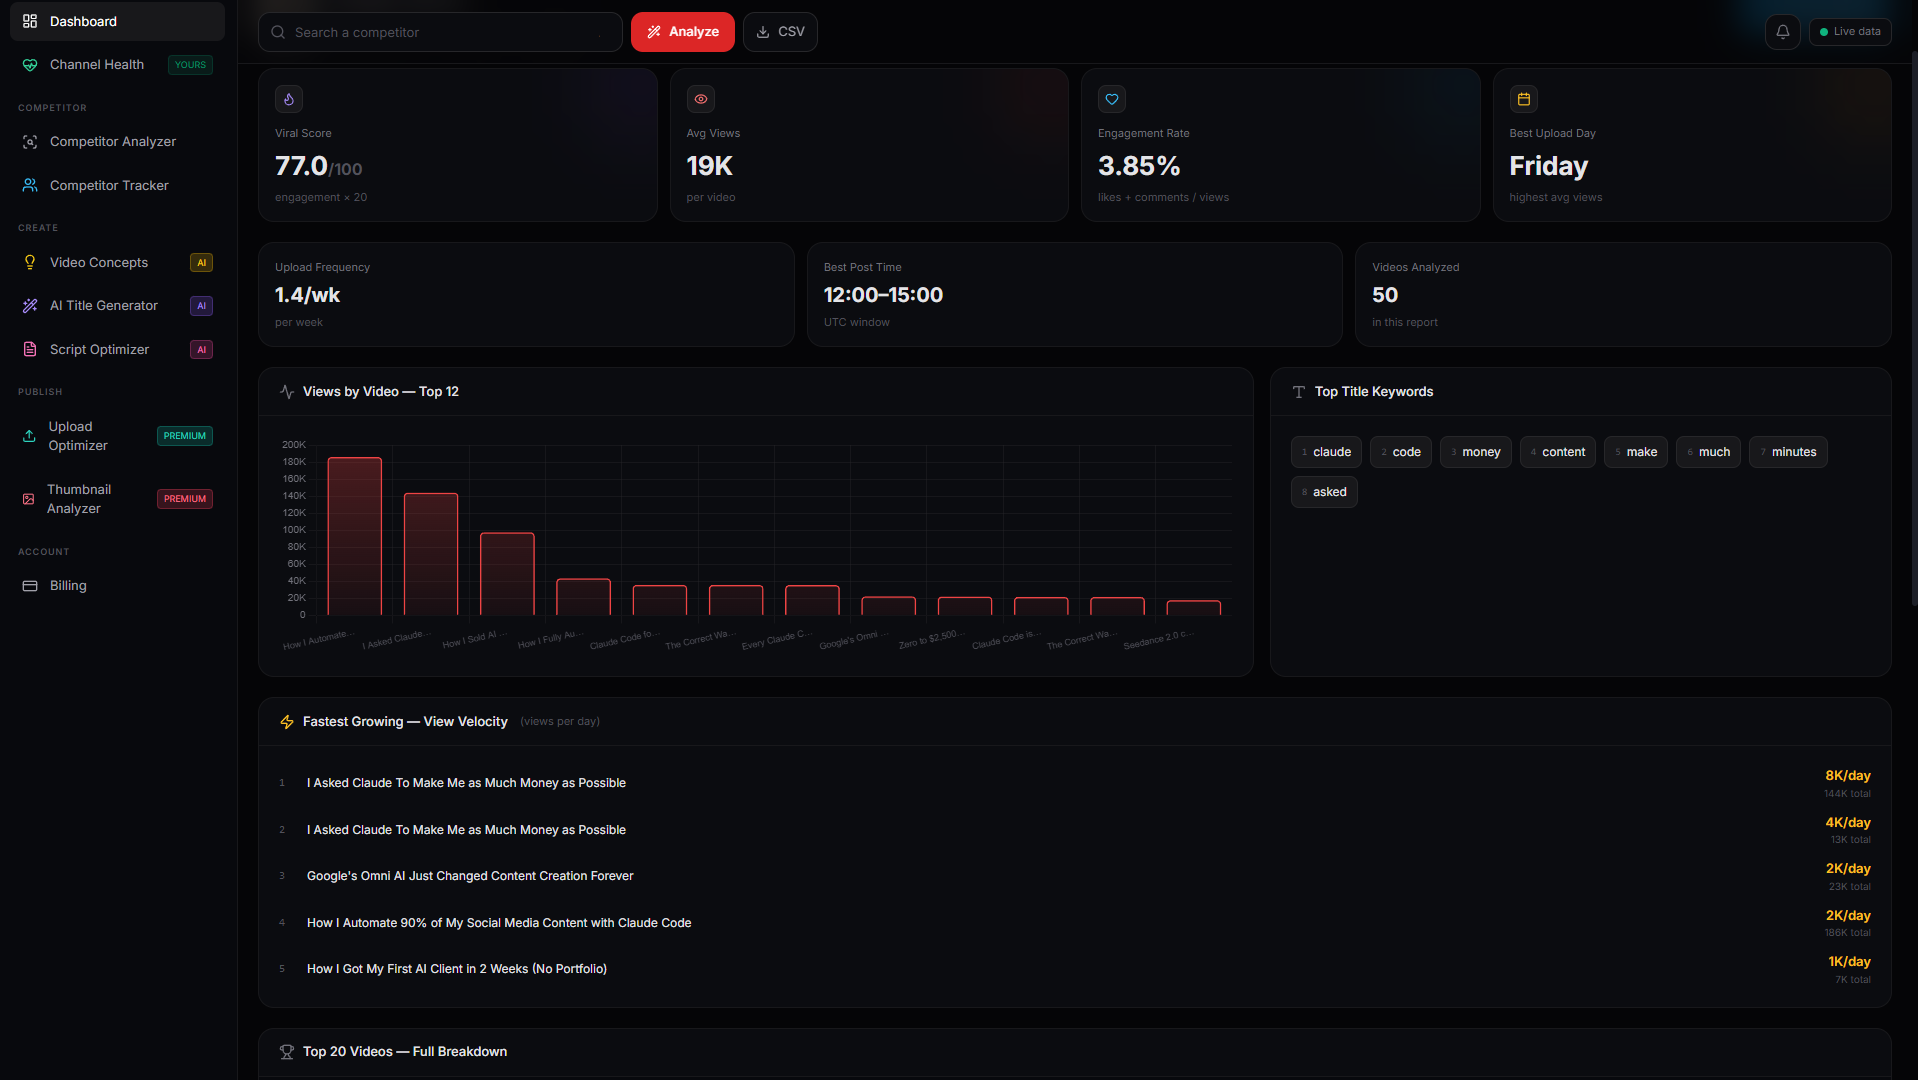The width and height of the screenshot is (1918, 1080).
Task: Click the Channel Health heart icon
Action: pos(30,65)
